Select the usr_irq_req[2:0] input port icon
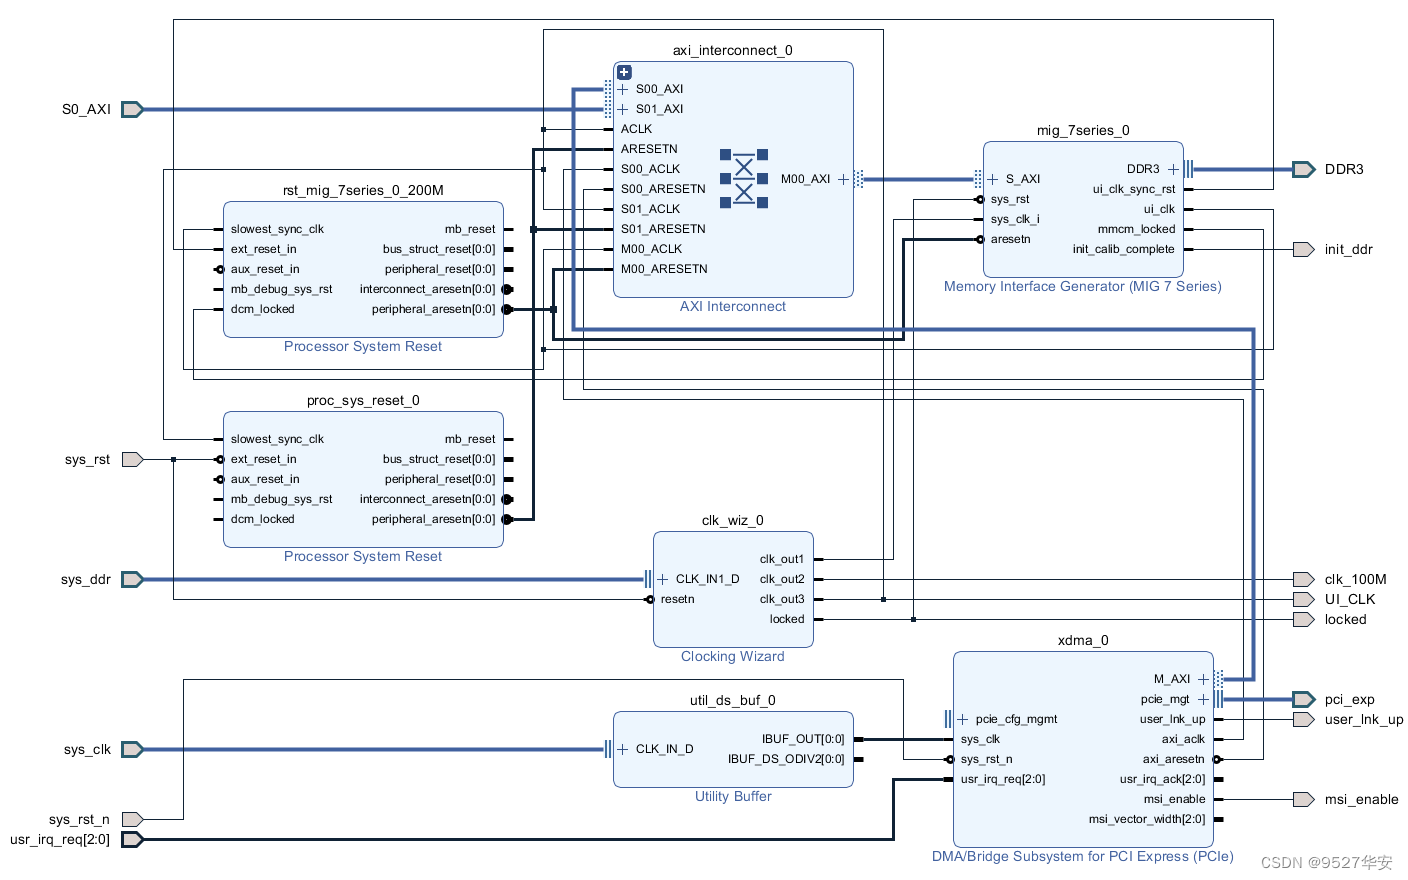Viewport: 1408px width, 880px height. 133,839
